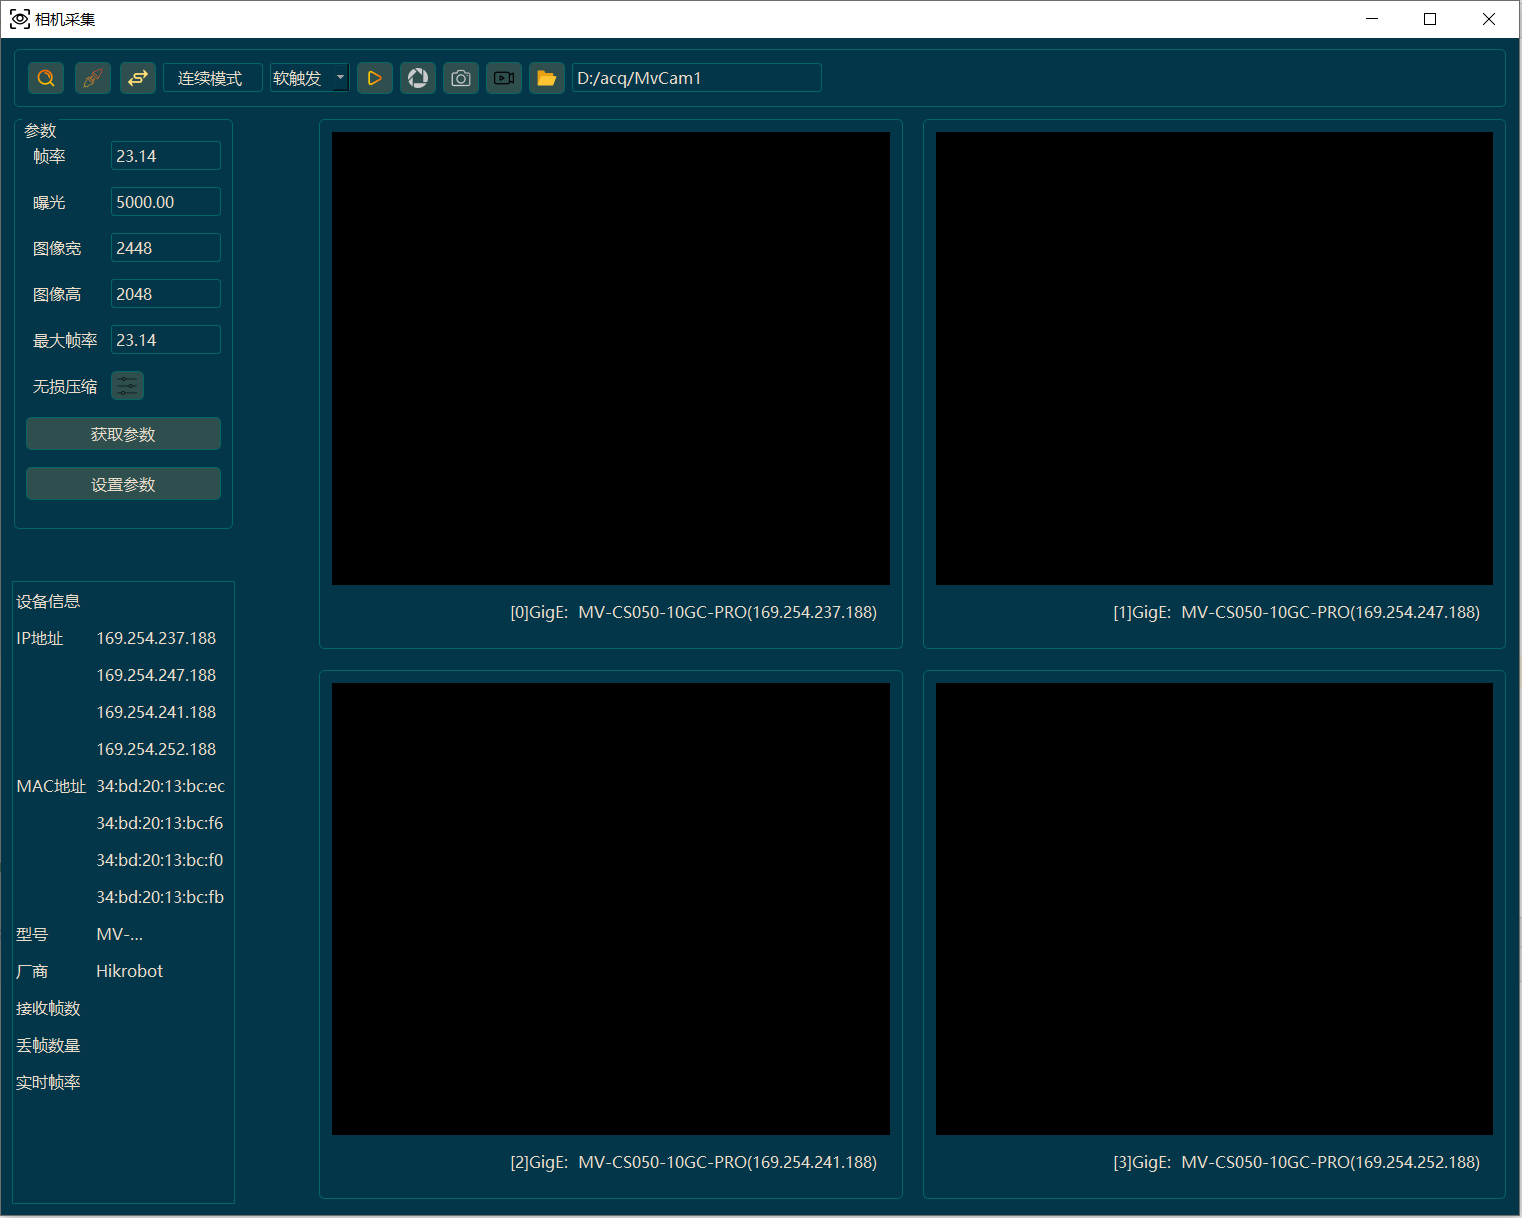
Task: Minimize the 相机采集 window
Action: point(1372,19)
